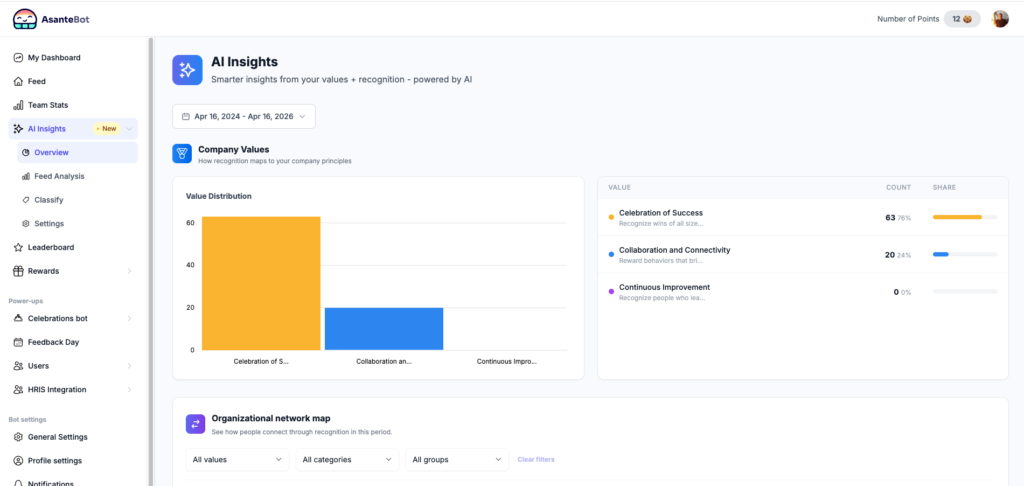The height and width of the screenshot is (486, 1024).
Task: Click the Team Stats bar chart icon
Action: point(18,105)
